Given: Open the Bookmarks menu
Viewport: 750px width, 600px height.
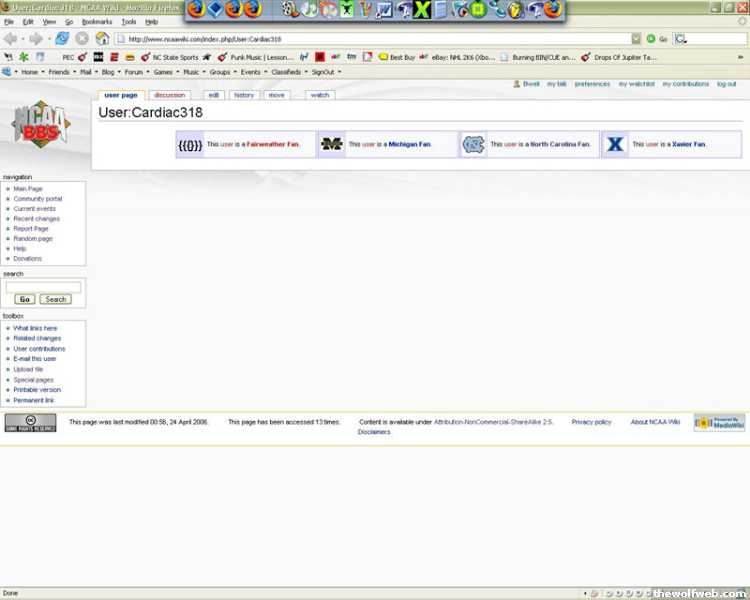Looking at the screenshot, I should [x=97, y=21].
